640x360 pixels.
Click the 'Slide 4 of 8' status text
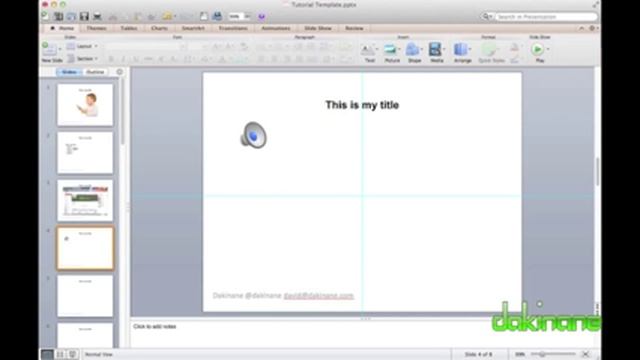(478, 354)
